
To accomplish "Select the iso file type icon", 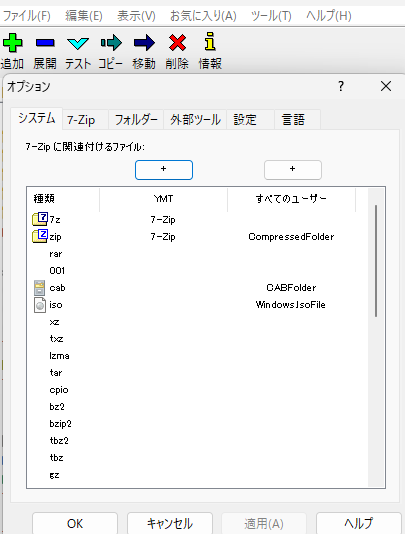I will 40,305.
